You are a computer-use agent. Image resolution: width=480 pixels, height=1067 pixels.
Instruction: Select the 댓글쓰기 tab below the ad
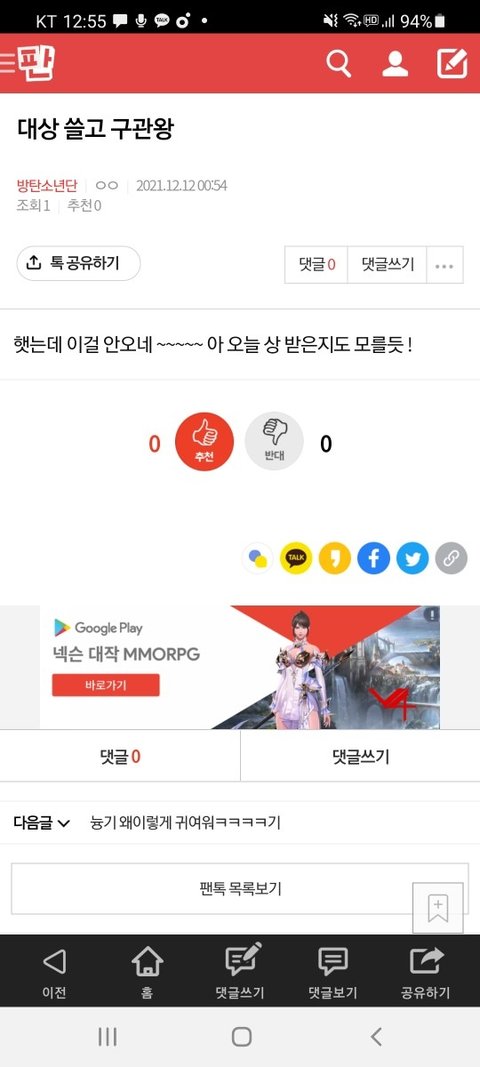(361, 756)
